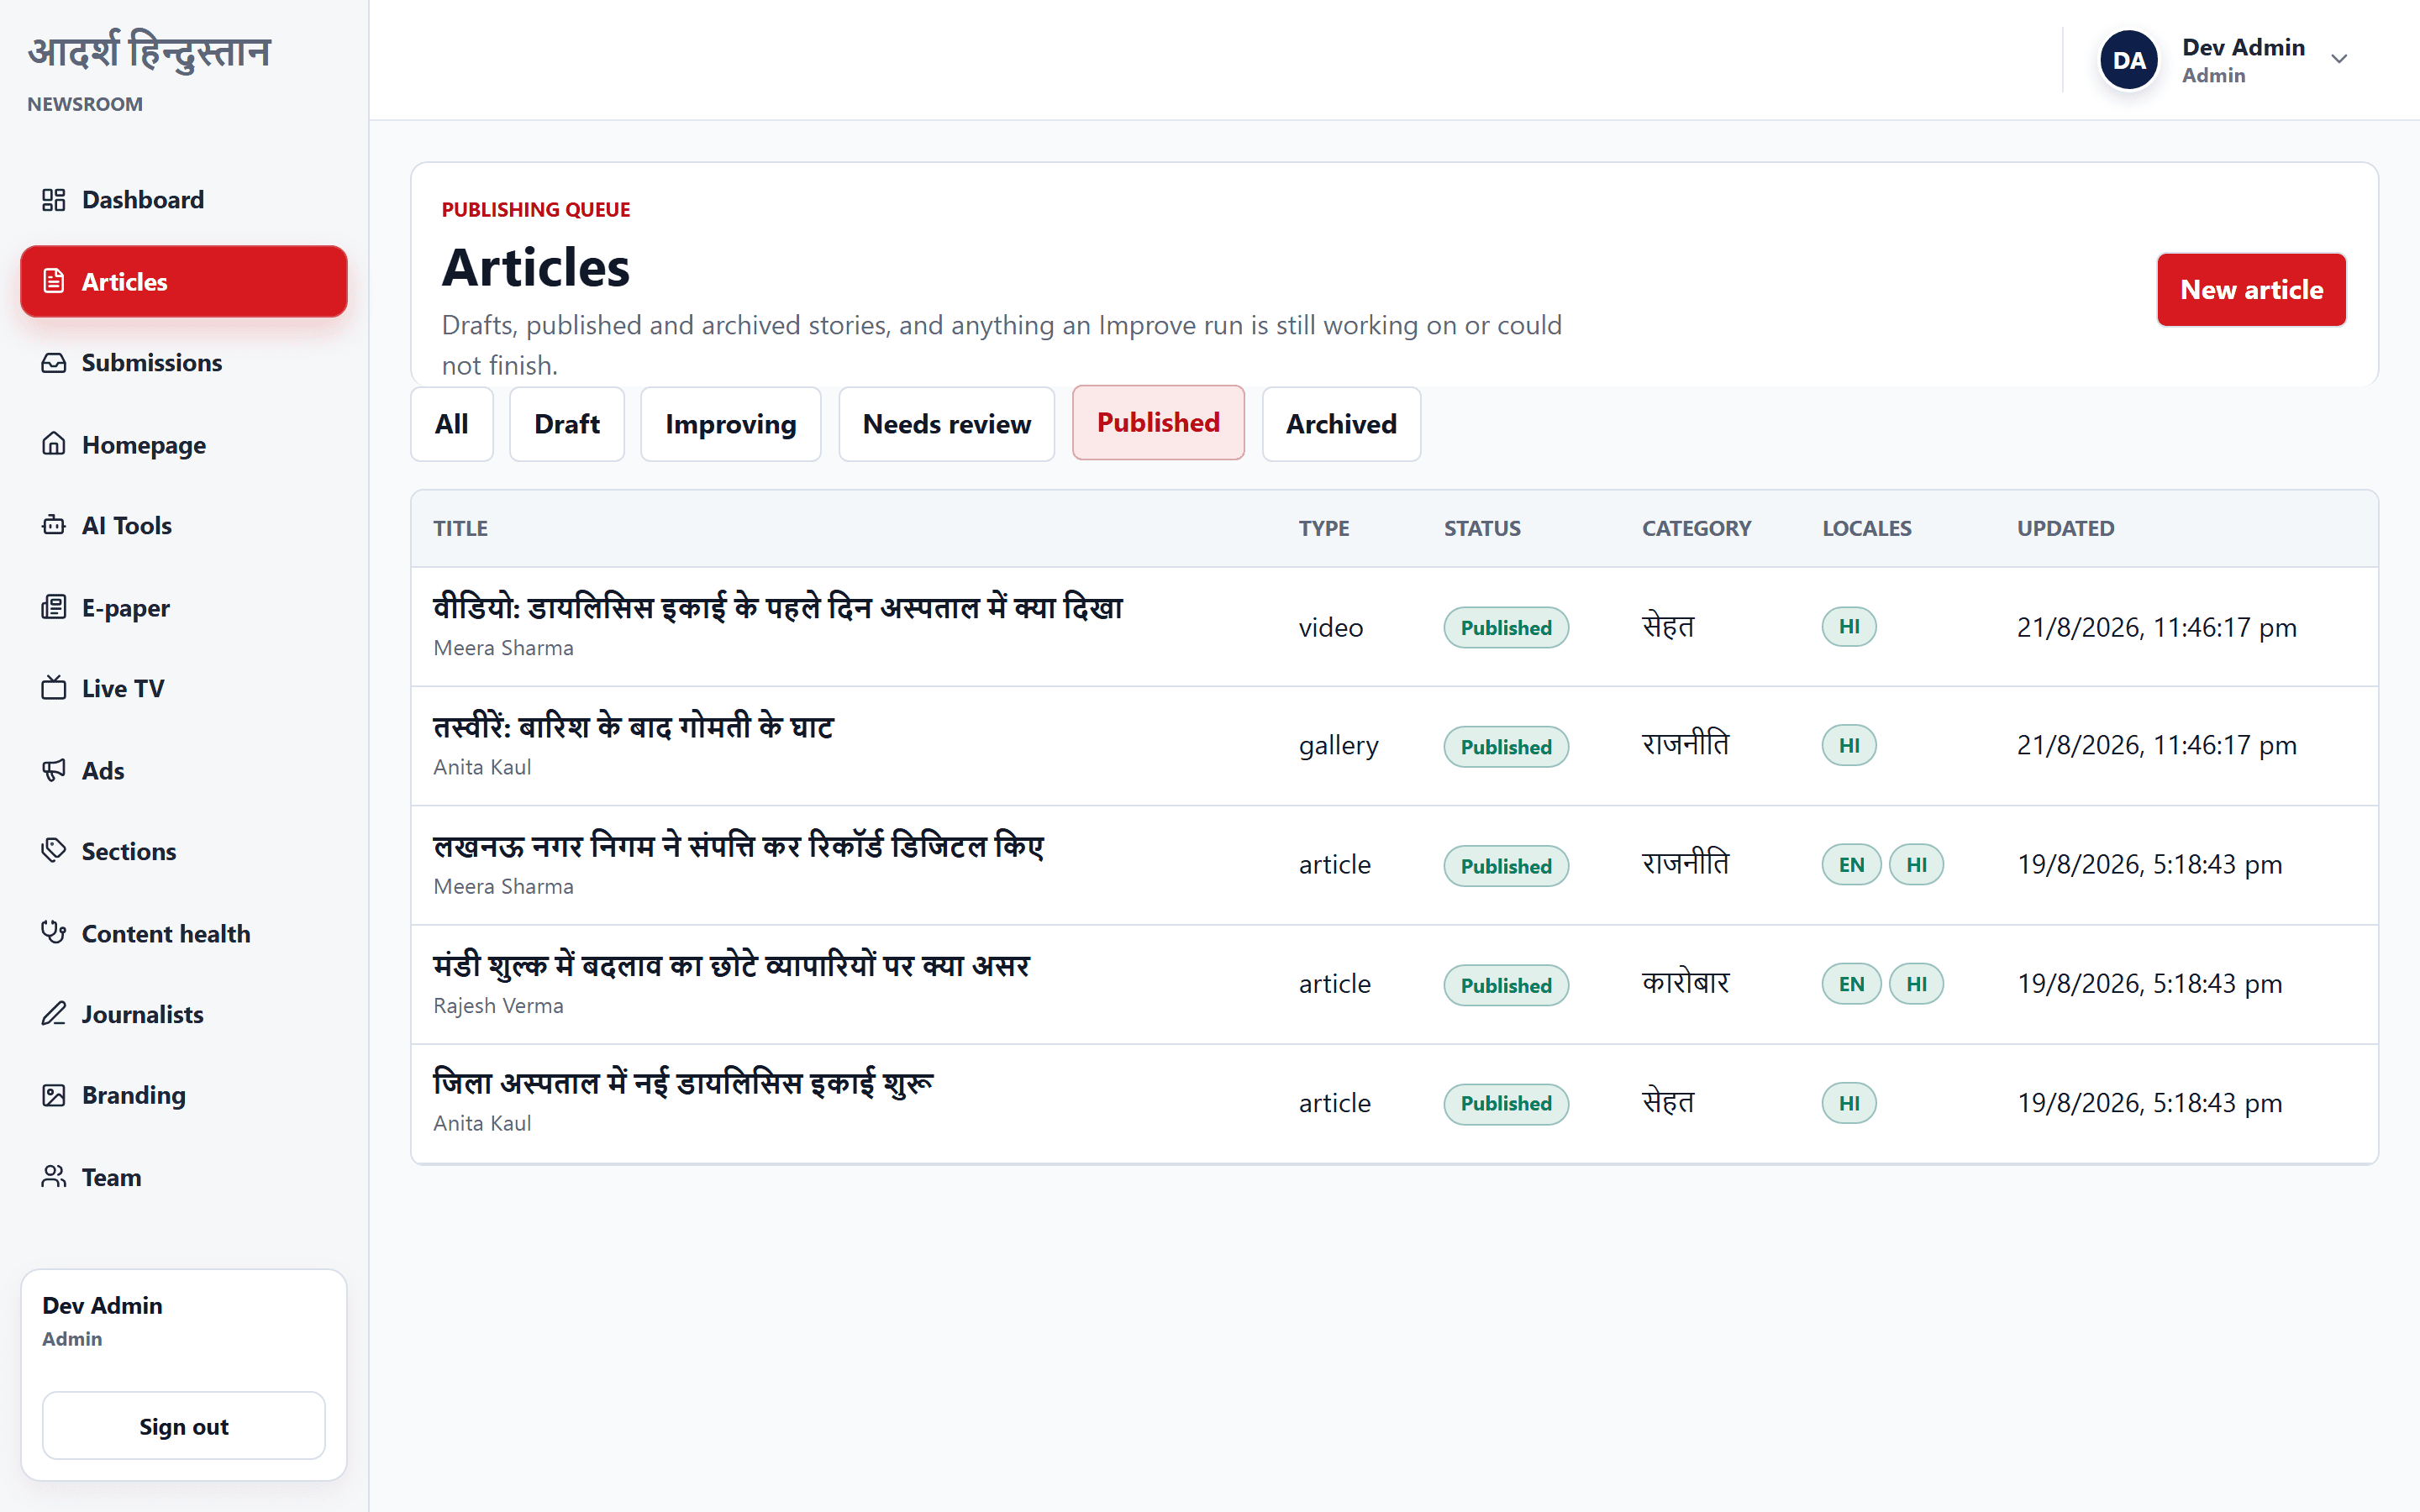Filter articles by Draft

[x=567, y=424]
